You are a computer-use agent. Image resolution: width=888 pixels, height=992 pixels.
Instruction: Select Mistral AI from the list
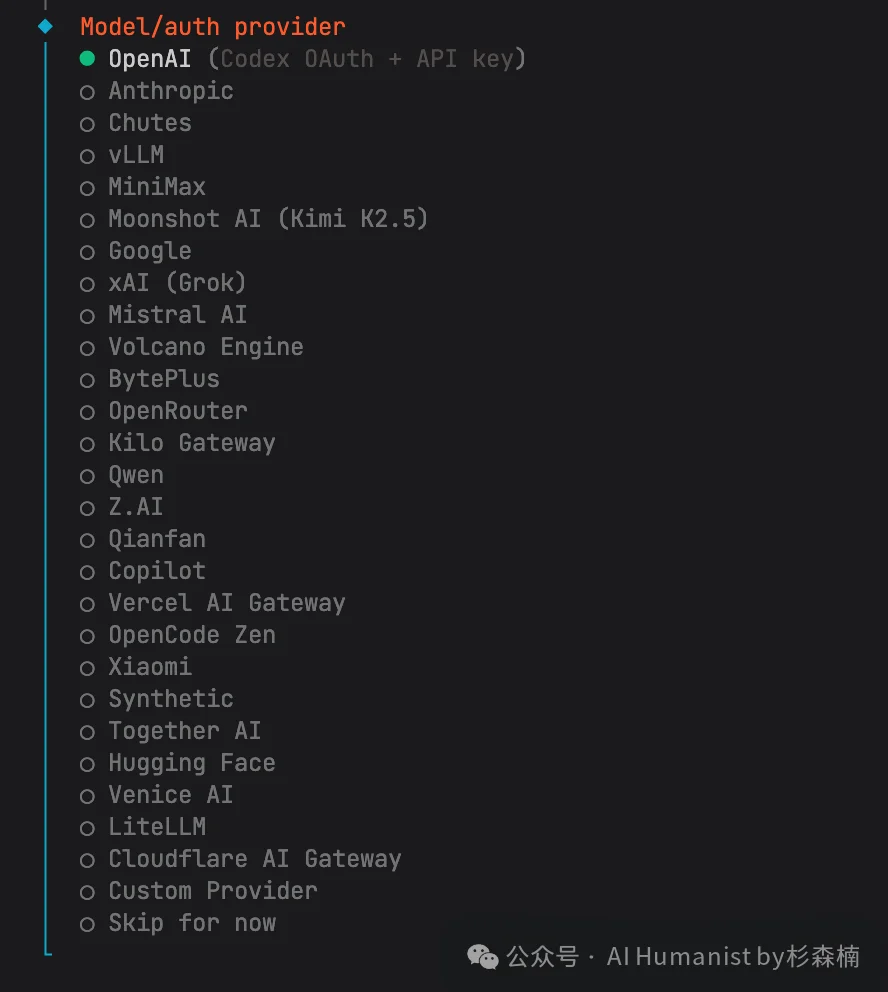tap(177, 315)
